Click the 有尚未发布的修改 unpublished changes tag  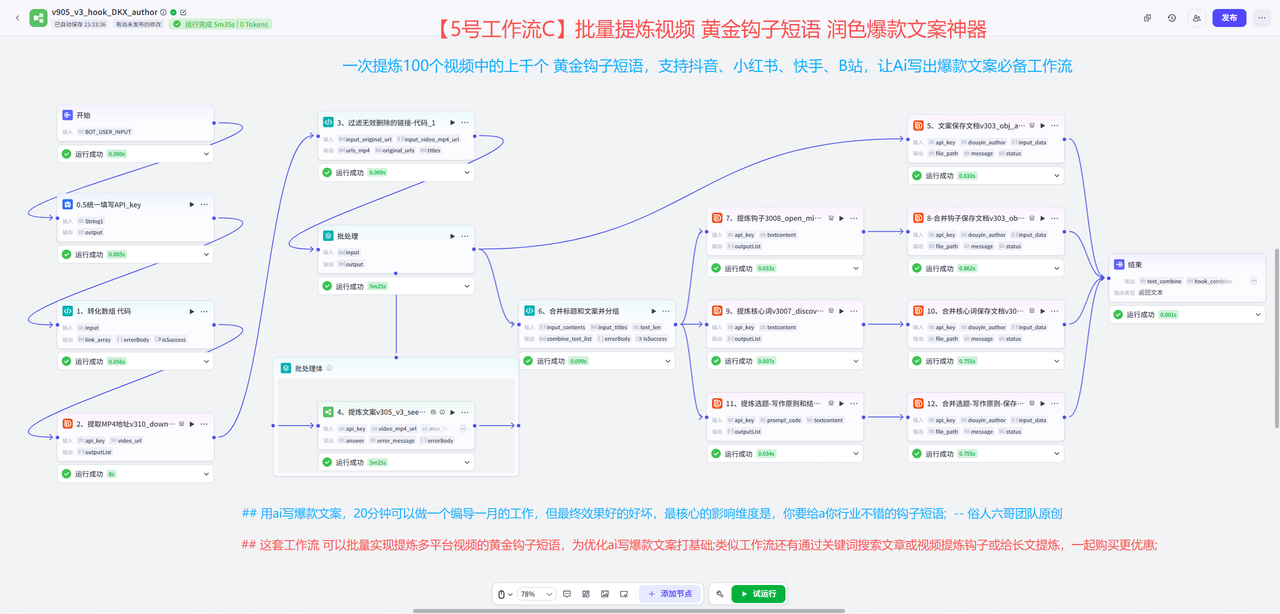(140, 23)
